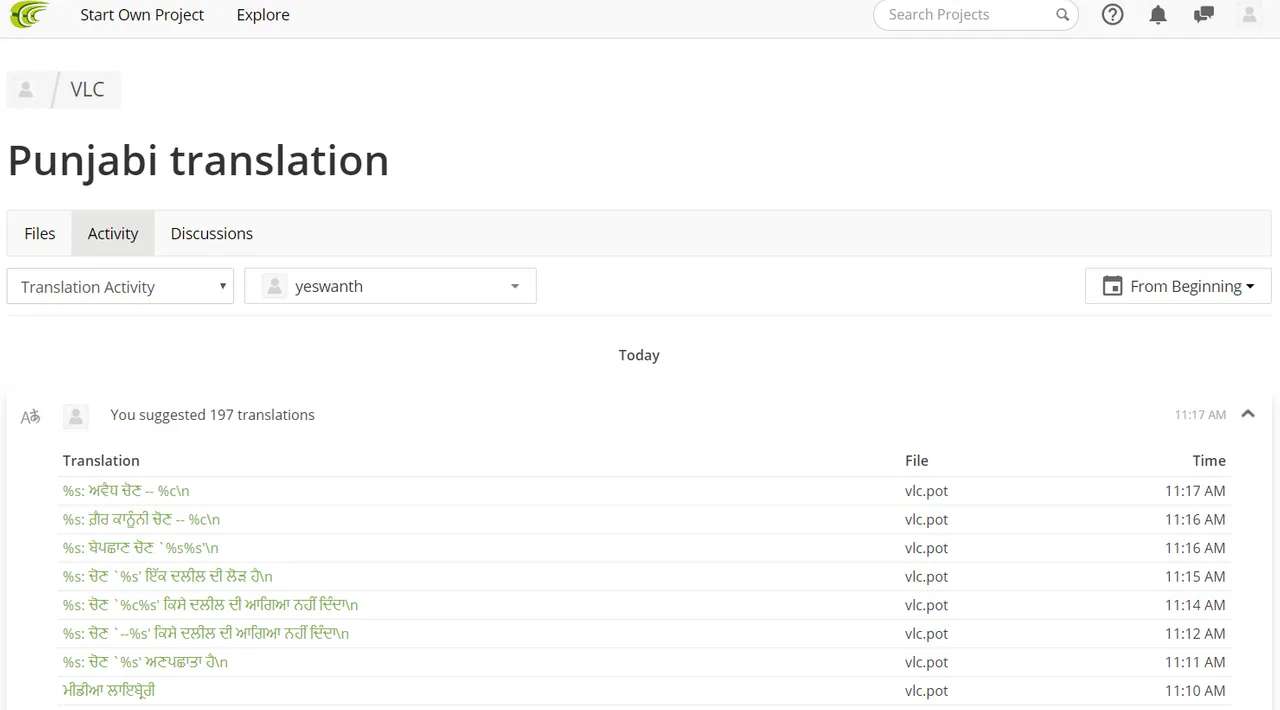Viewport: 1280px width, 710px height.
Task: Click the VLC breadcrumb link
Action: [x=87, y=90]
